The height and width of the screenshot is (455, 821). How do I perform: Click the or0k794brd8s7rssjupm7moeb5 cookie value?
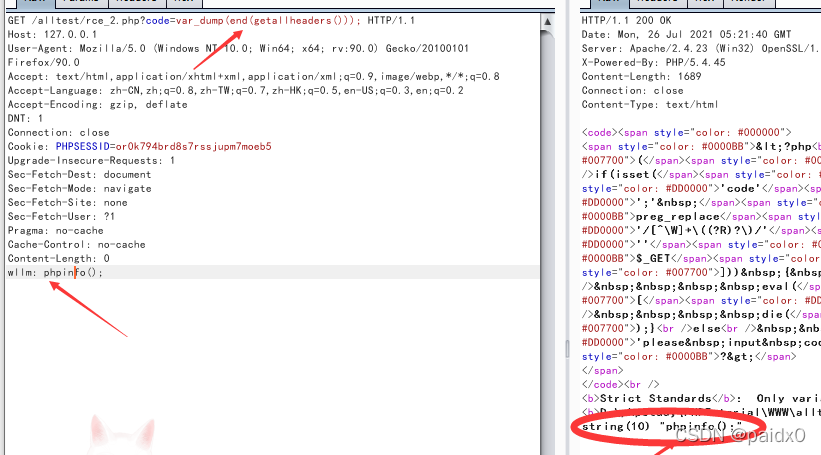tap(194, 147)
